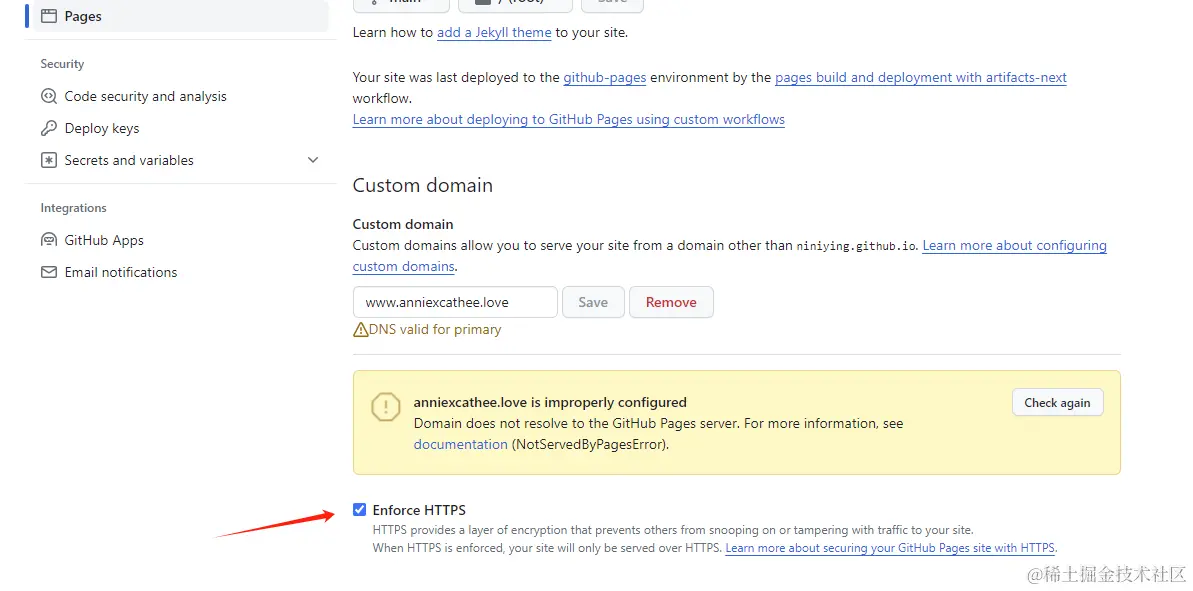
Task: Click the Enforce HTTPS label
Action: [x=419, y=510]
